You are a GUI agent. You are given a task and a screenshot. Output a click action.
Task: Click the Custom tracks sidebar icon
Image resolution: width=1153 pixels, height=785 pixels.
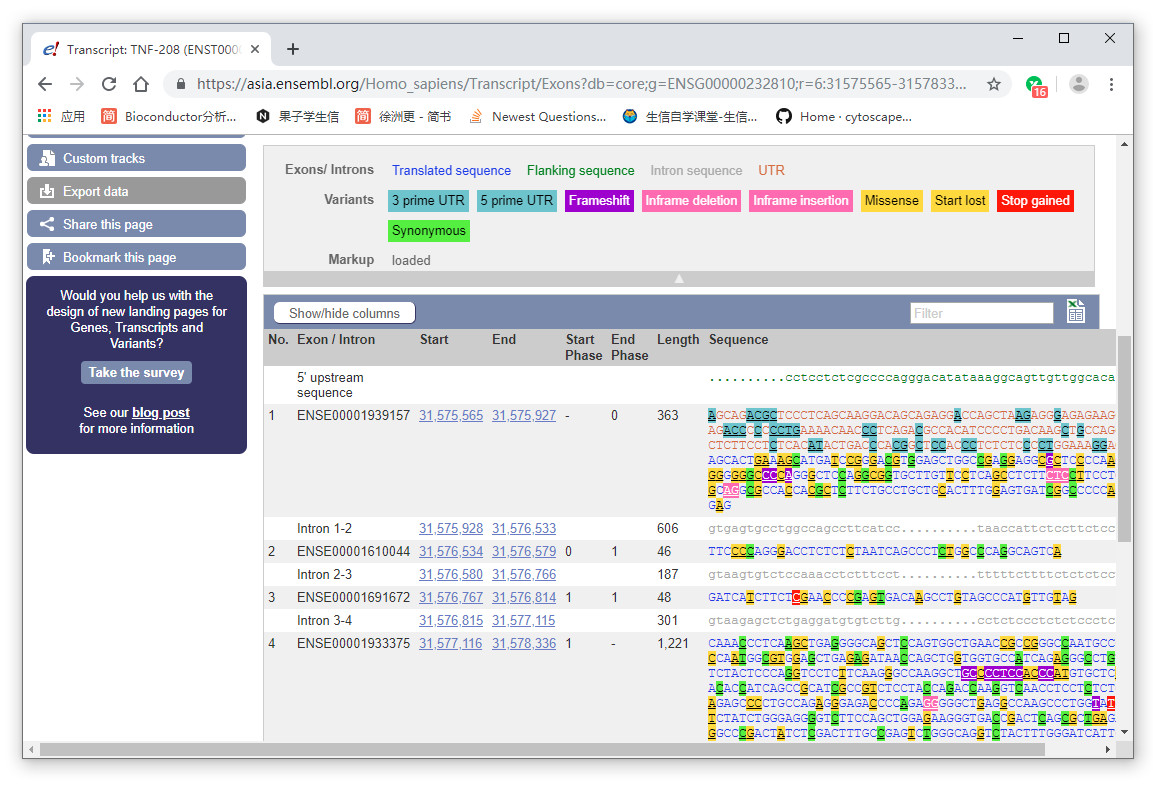pos(47,158)
